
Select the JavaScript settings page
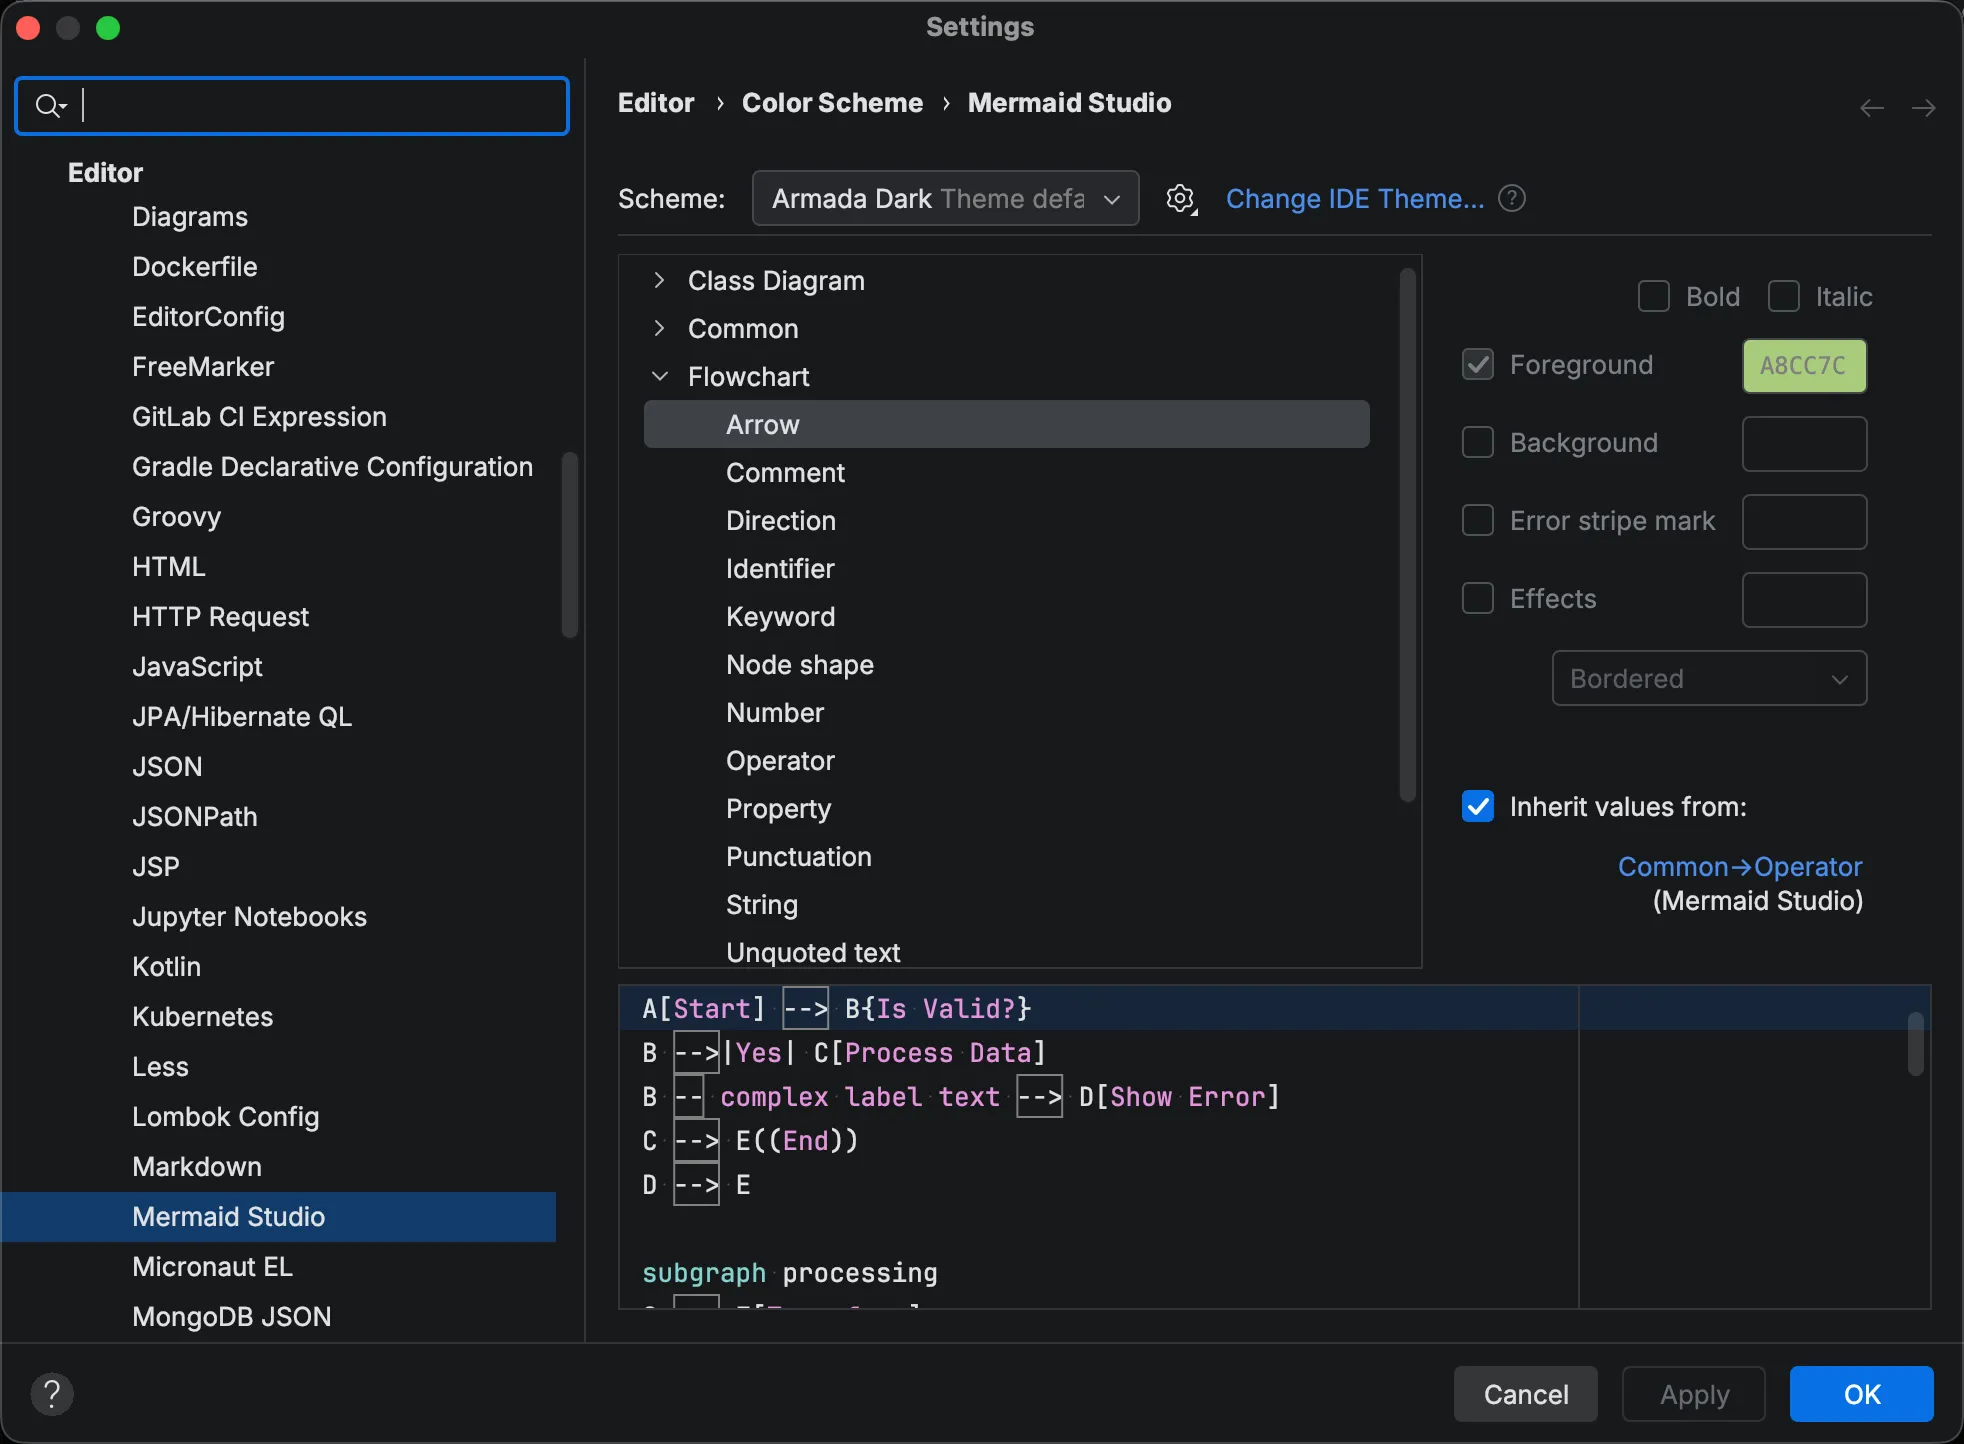click(x=197, y=666)
